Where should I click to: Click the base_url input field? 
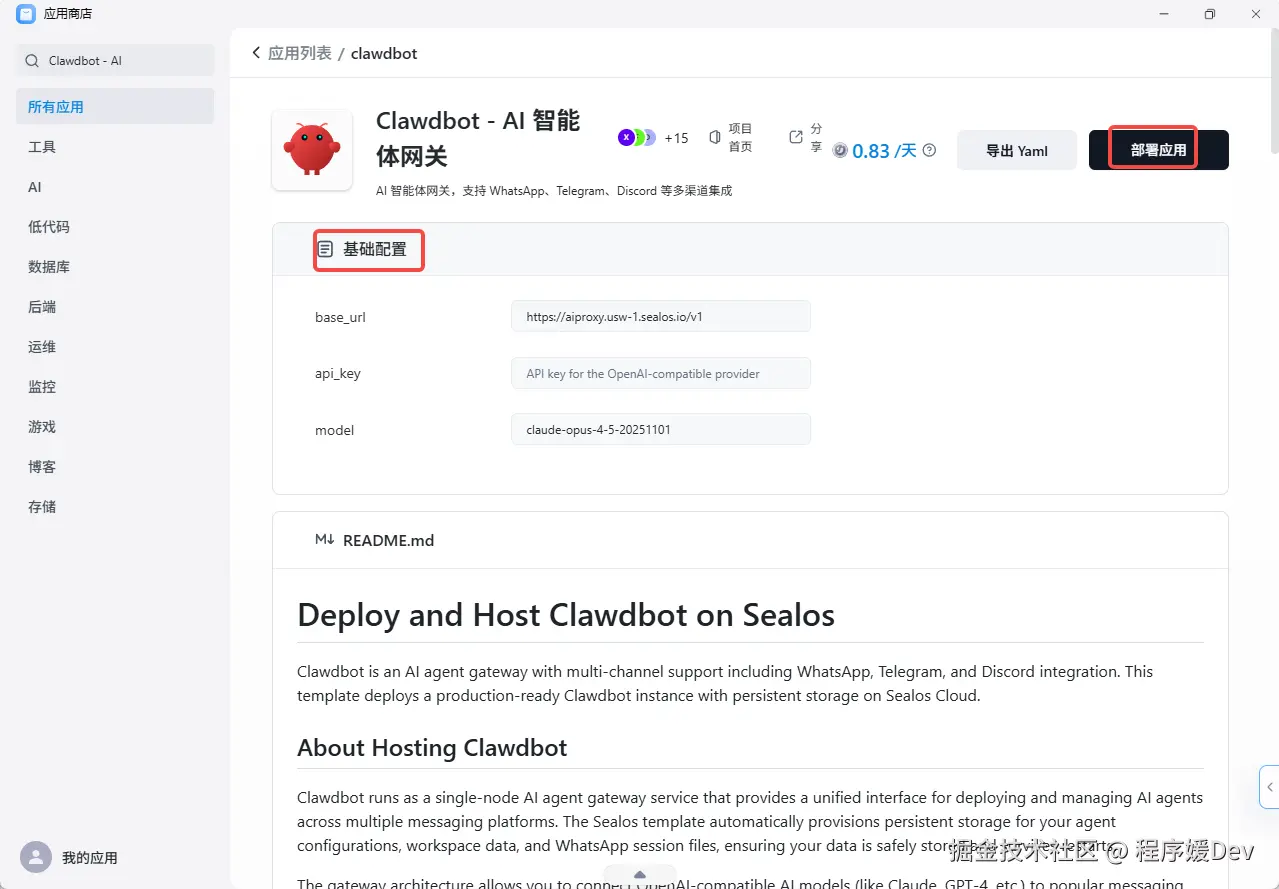point(661,316)
